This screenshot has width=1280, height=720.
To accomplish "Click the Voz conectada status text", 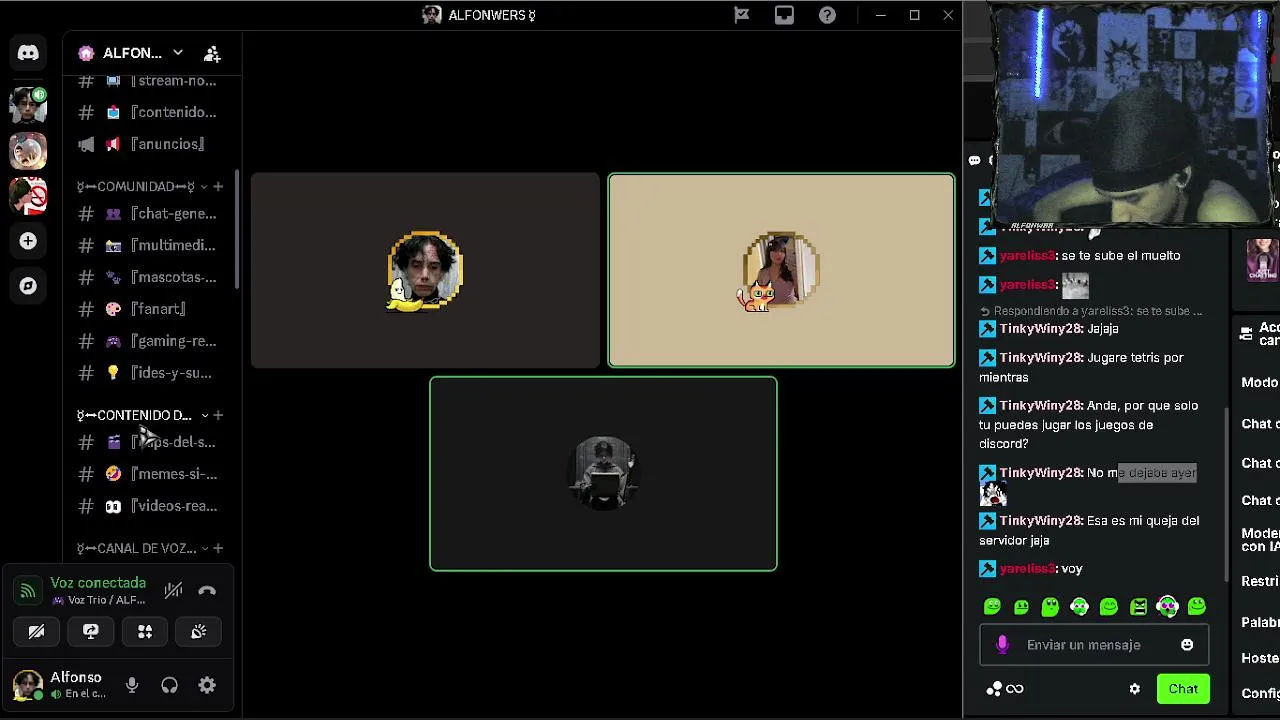I will (x=98, y=583).
